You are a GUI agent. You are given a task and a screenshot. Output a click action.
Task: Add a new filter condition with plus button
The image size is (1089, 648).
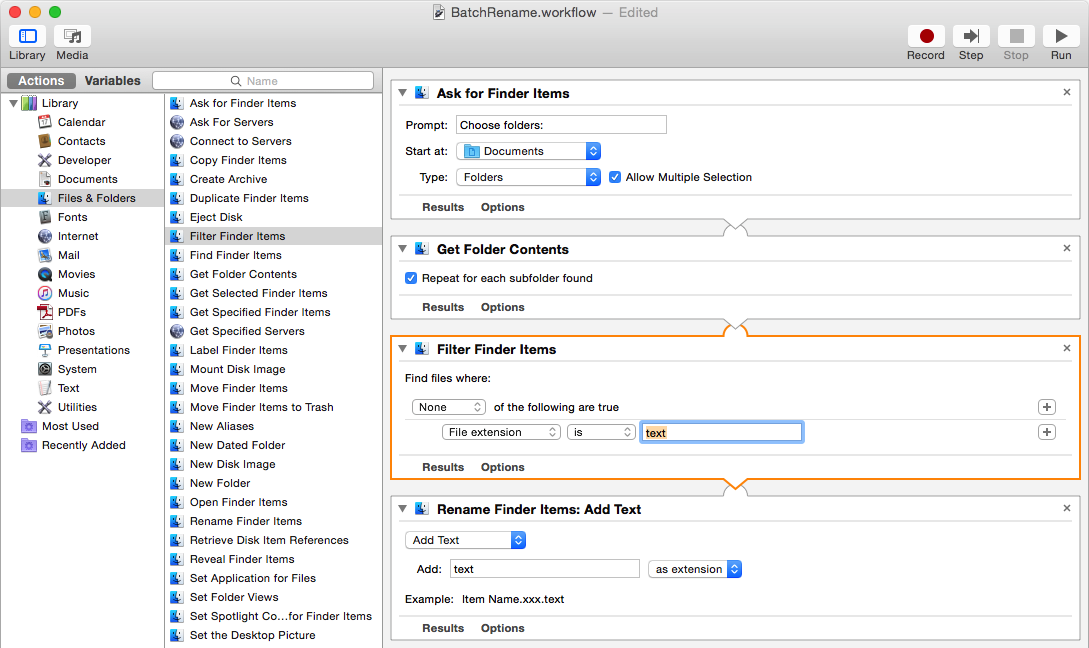(1047, 432)
